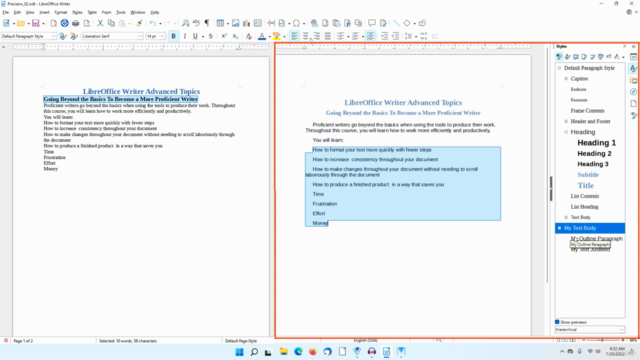Click the Insert Text Box icon
The image size is (640, 360).
pos(258,23)
